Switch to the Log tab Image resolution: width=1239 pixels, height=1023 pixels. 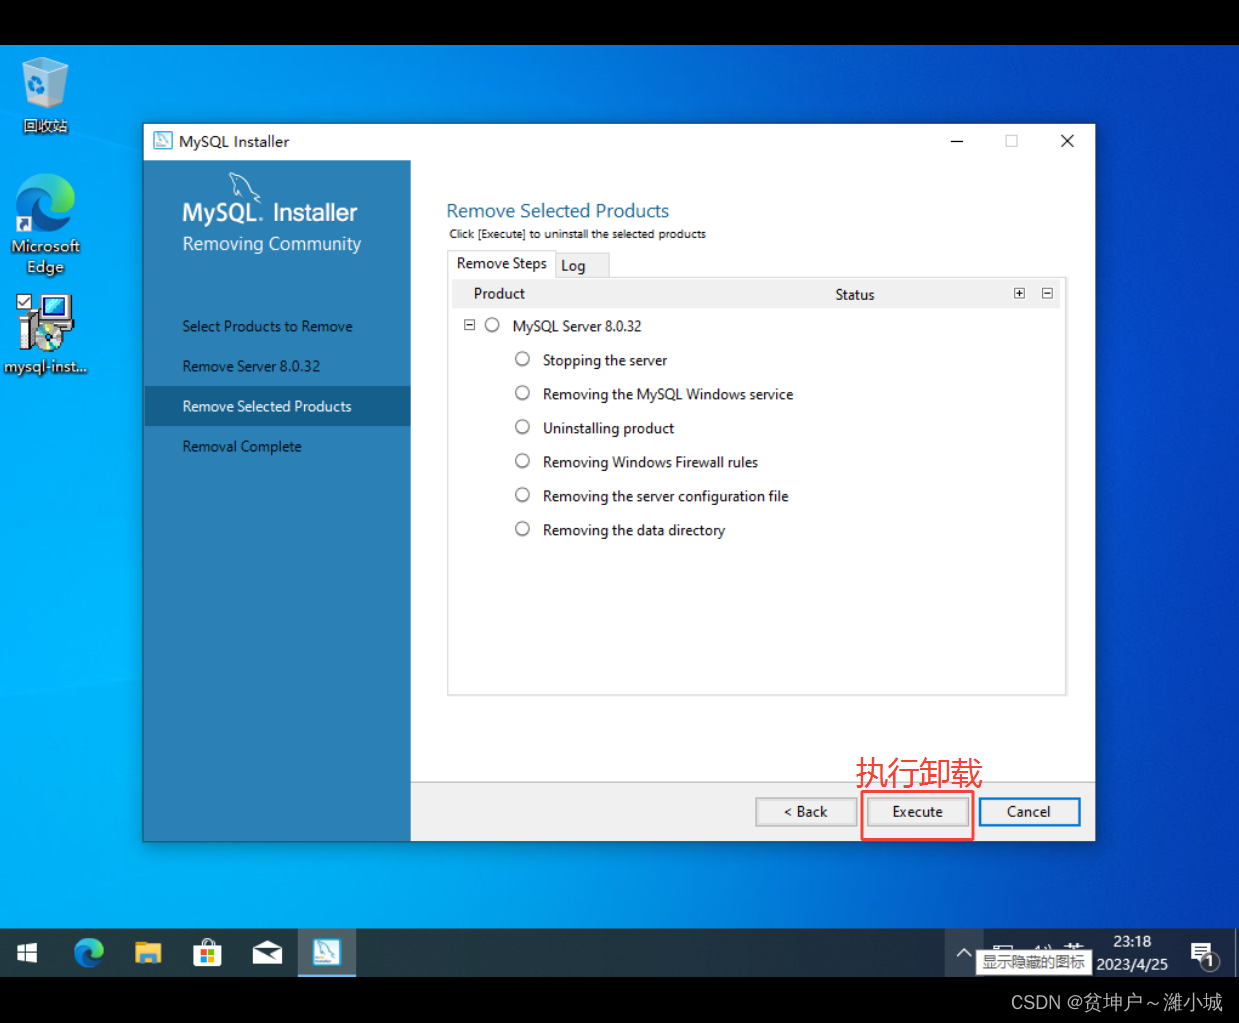coord(581,265)
